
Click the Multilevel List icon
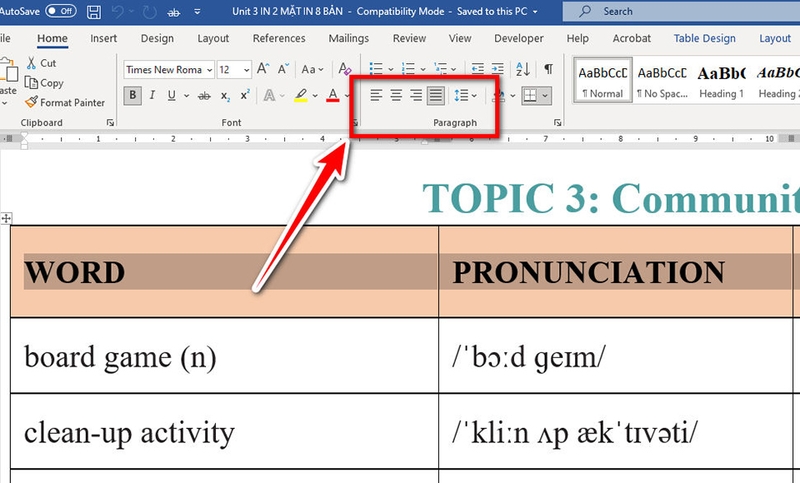440,69
